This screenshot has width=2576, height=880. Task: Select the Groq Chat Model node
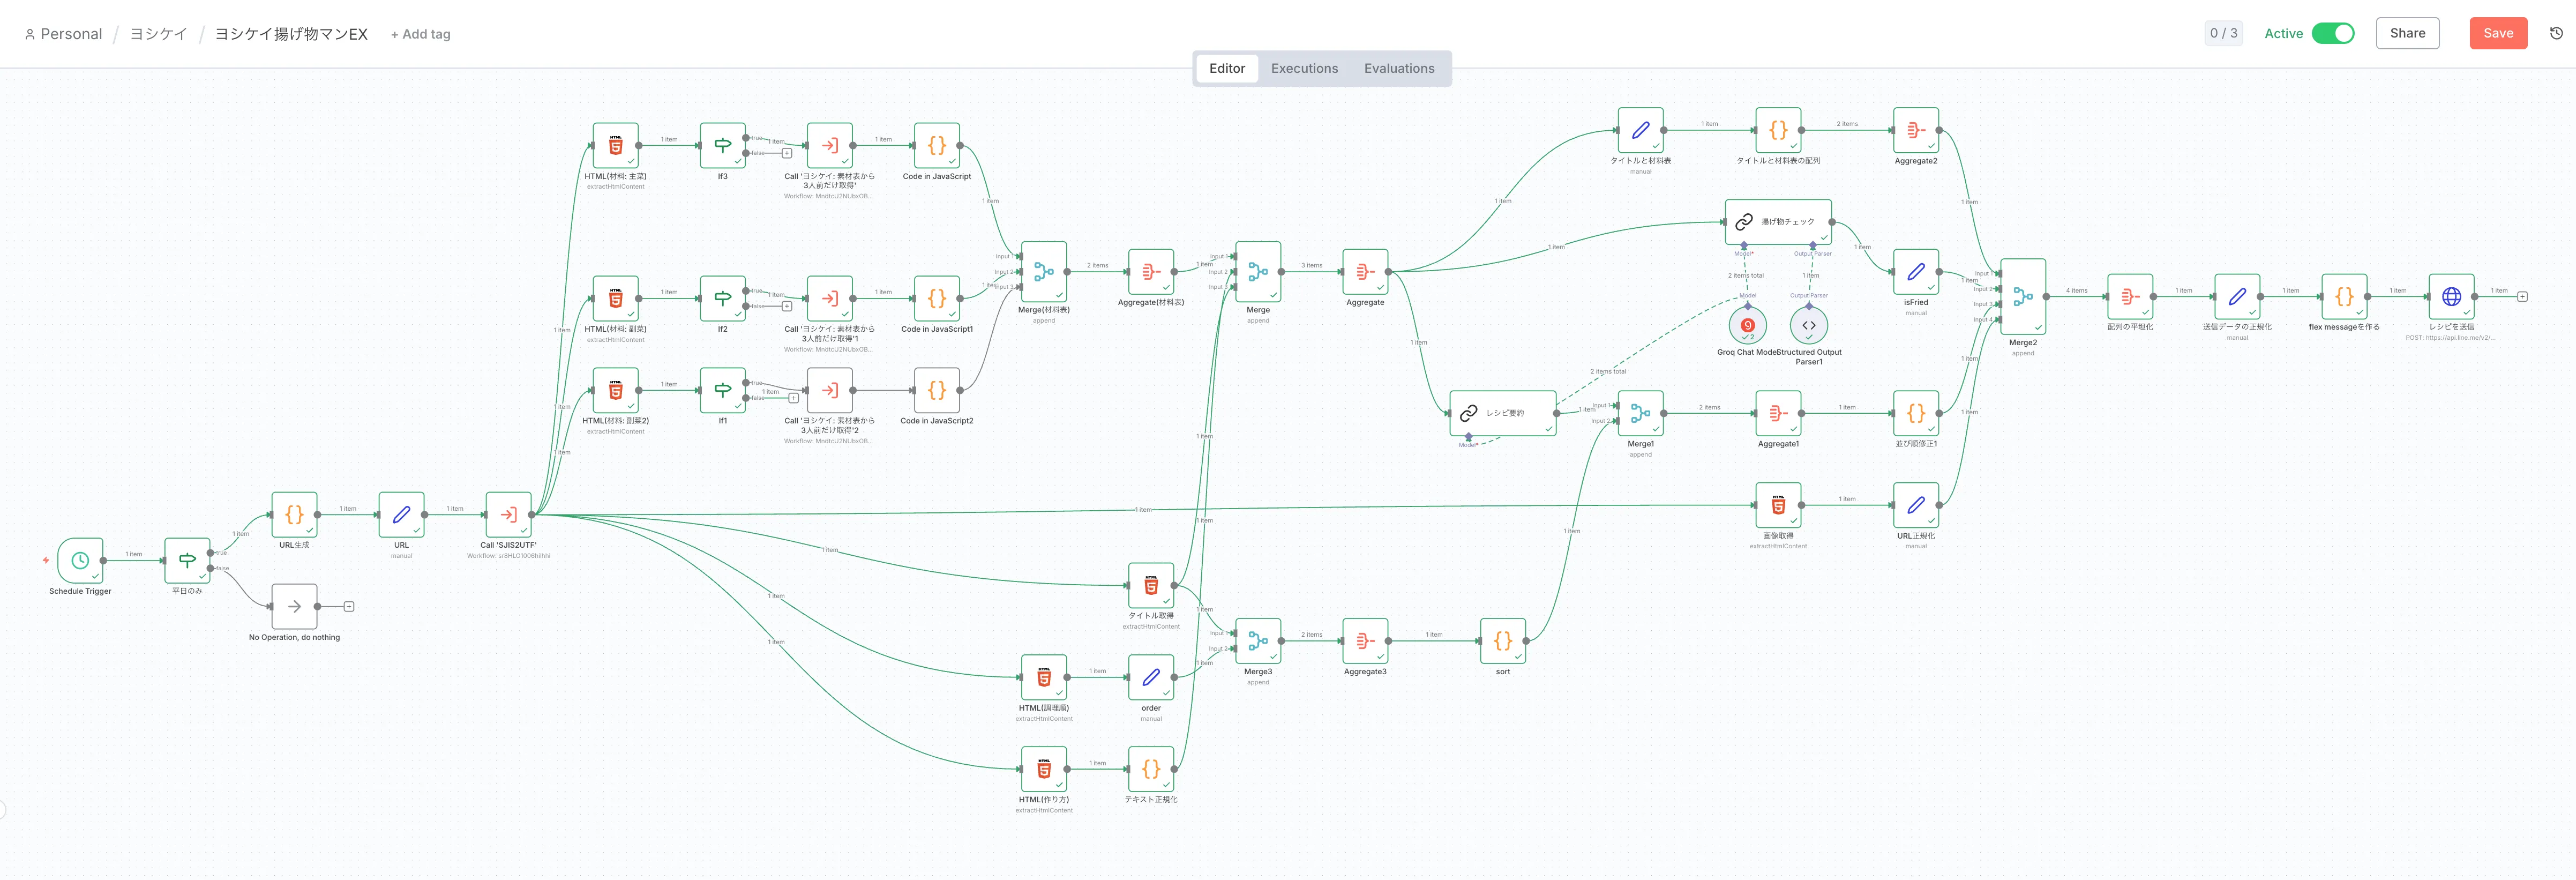[x=1747, y=325]
